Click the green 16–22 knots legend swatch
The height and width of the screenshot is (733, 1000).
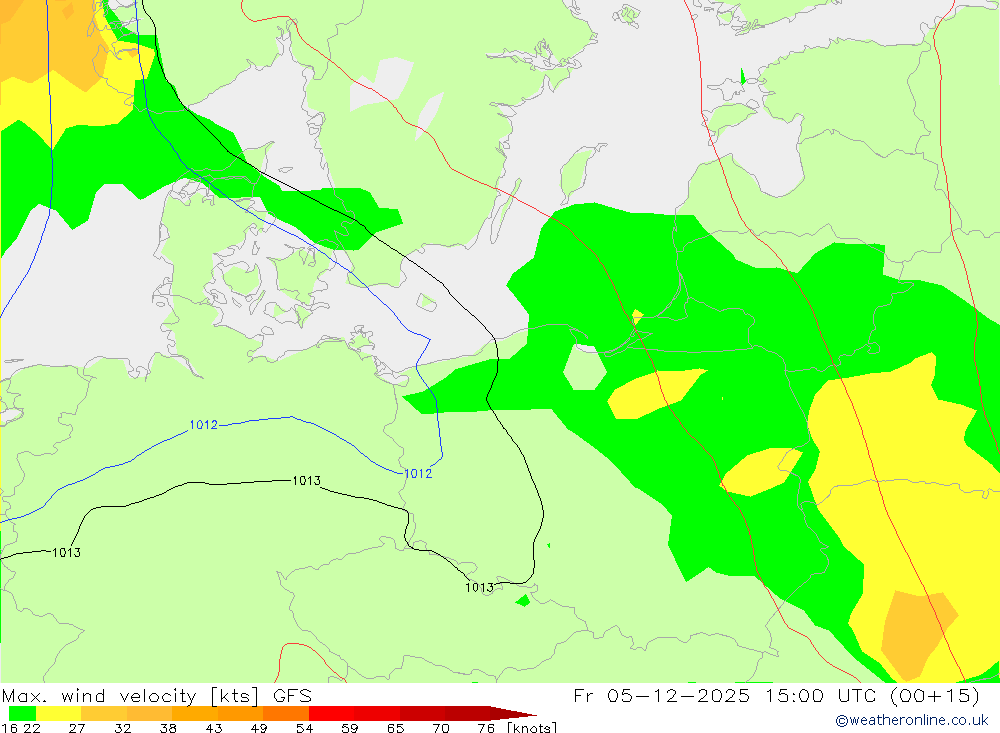pos(22,713)
